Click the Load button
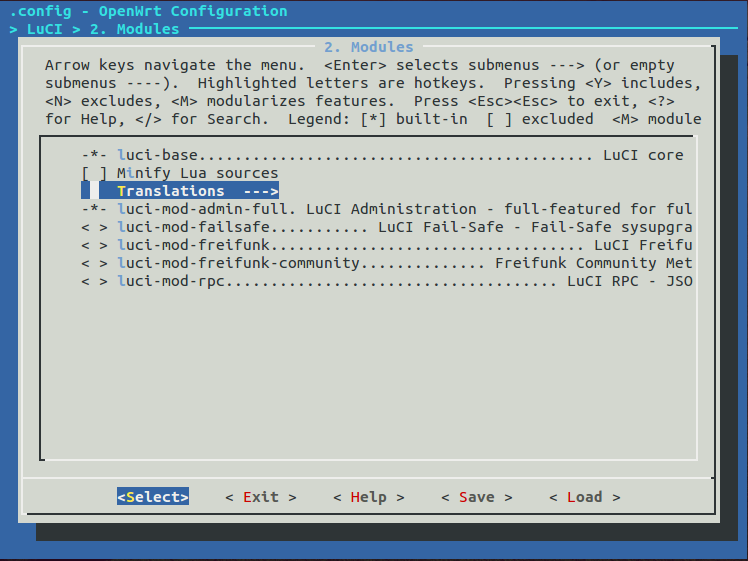 click(x=585, y=497)
